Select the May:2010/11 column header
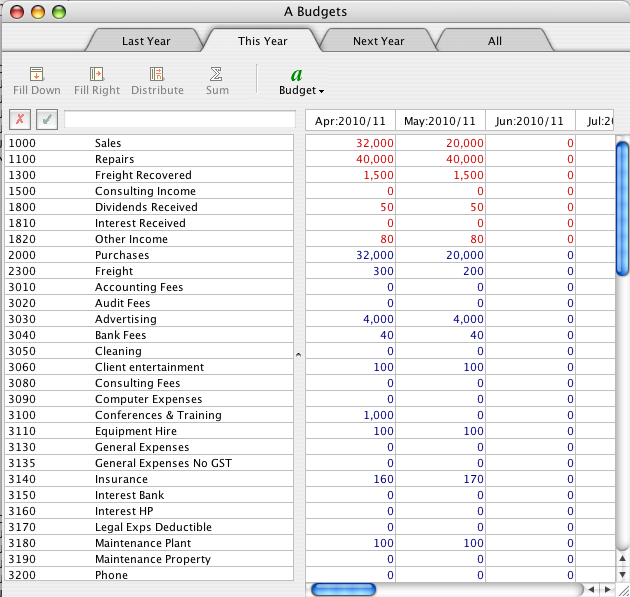The image size is (630, 597). (x=440, y=121)
